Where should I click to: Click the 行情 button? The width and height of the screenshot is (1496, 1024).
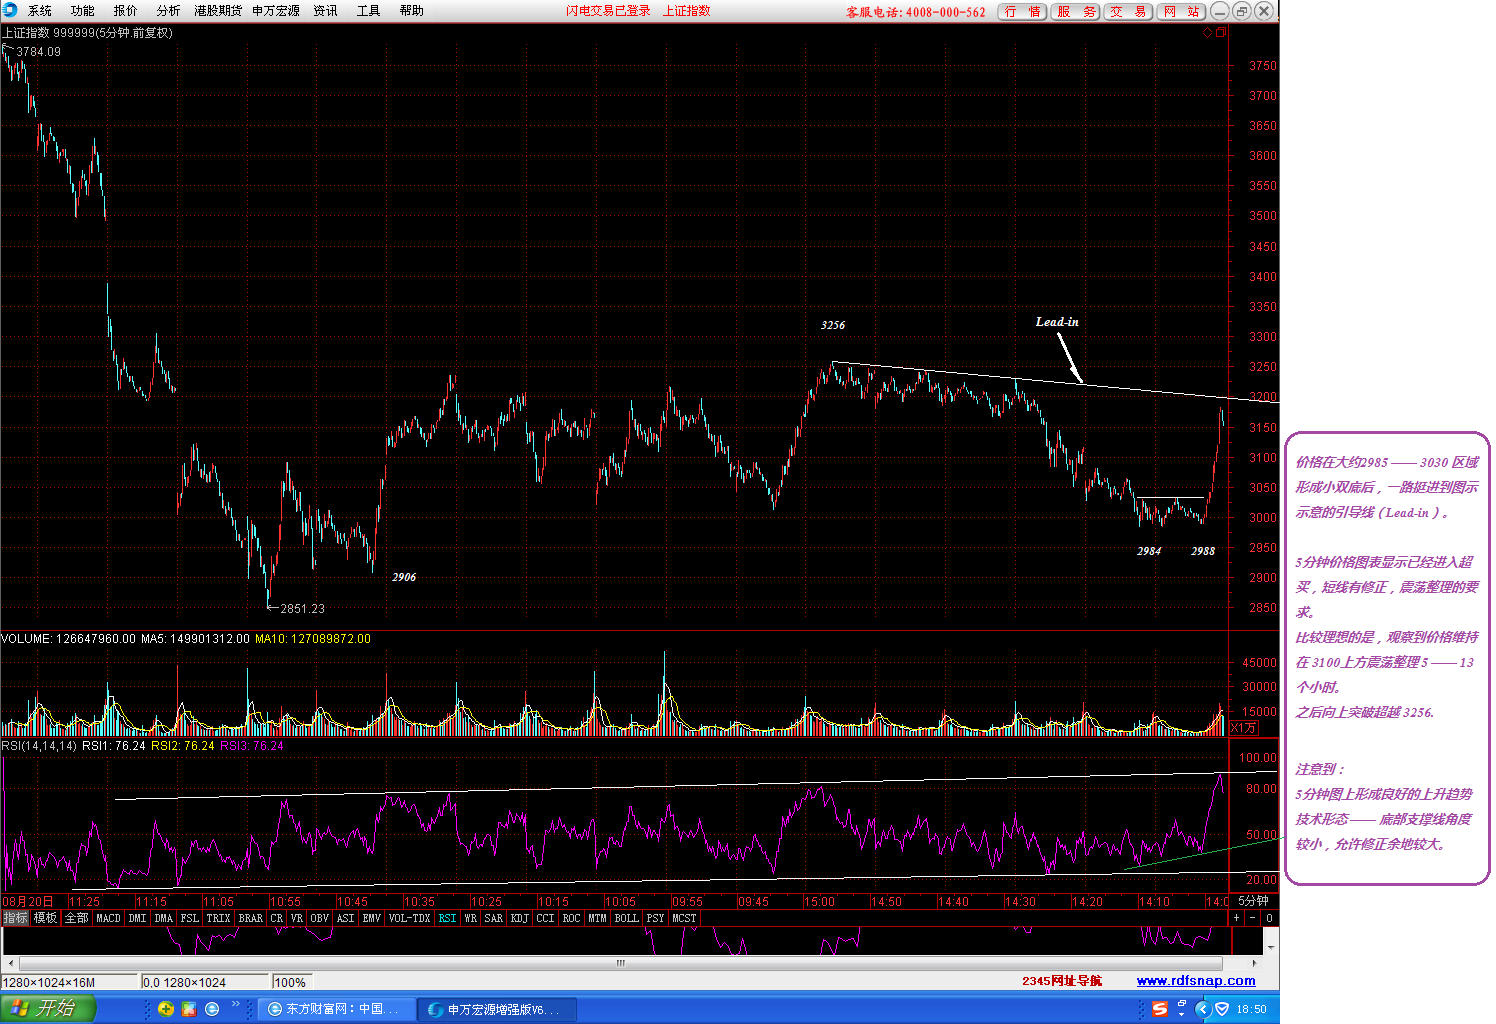tap(1022, 12)
